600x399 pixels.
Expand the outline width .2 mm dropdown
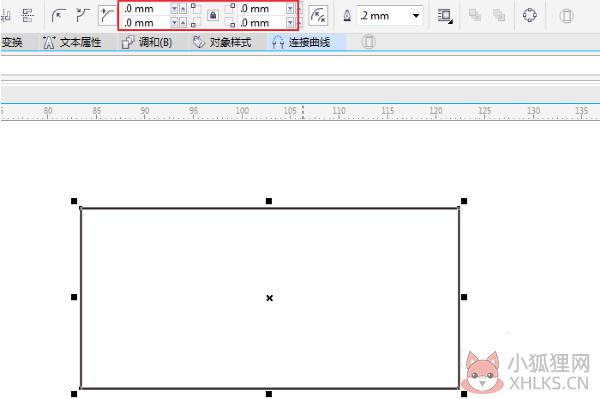tap(416, 16)
